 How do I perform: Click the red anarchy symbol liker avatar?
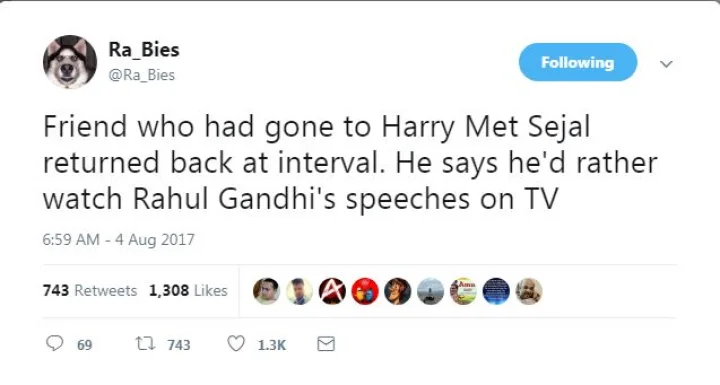(332, 291)
